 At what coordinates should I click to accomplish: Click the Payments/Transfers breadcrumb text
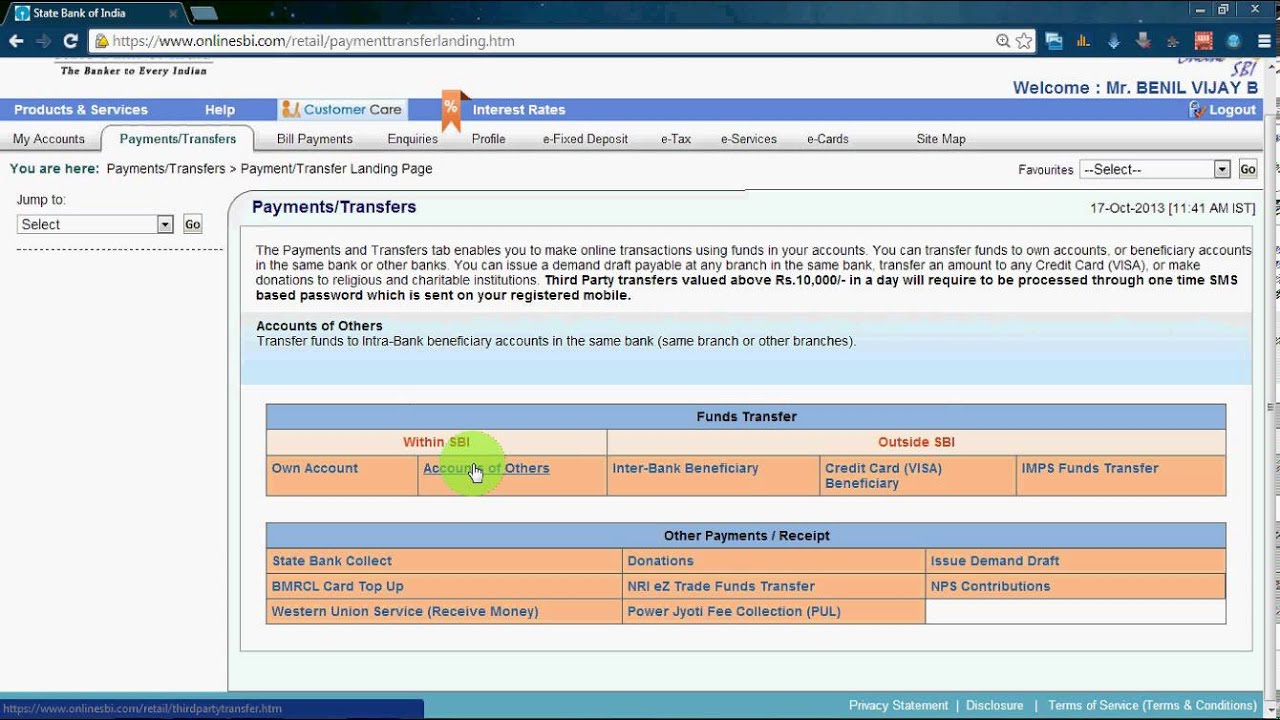point(166,169)
